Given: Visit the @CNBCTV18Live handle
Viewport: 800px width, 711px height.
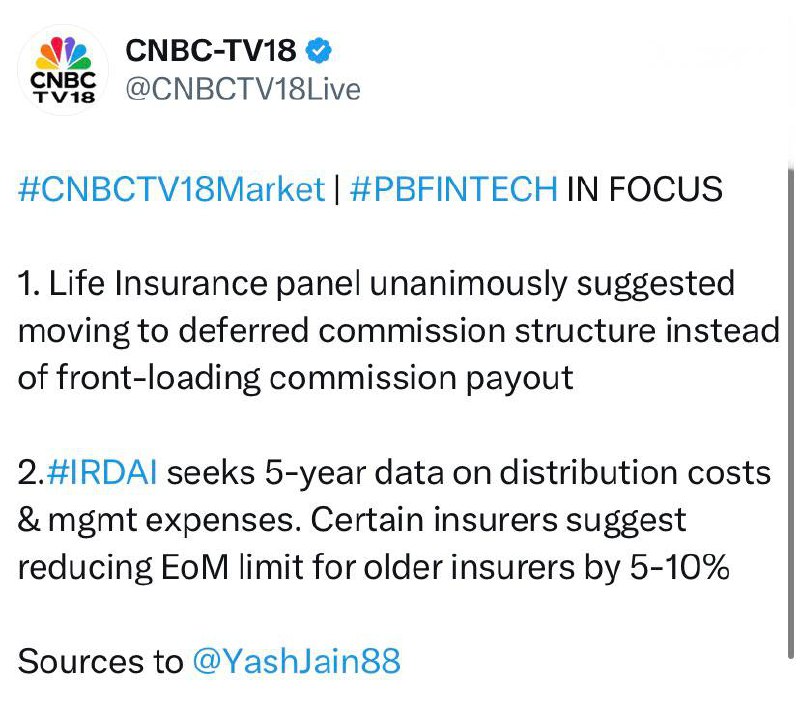Looking at the screenshot, I should click(240, 89).
